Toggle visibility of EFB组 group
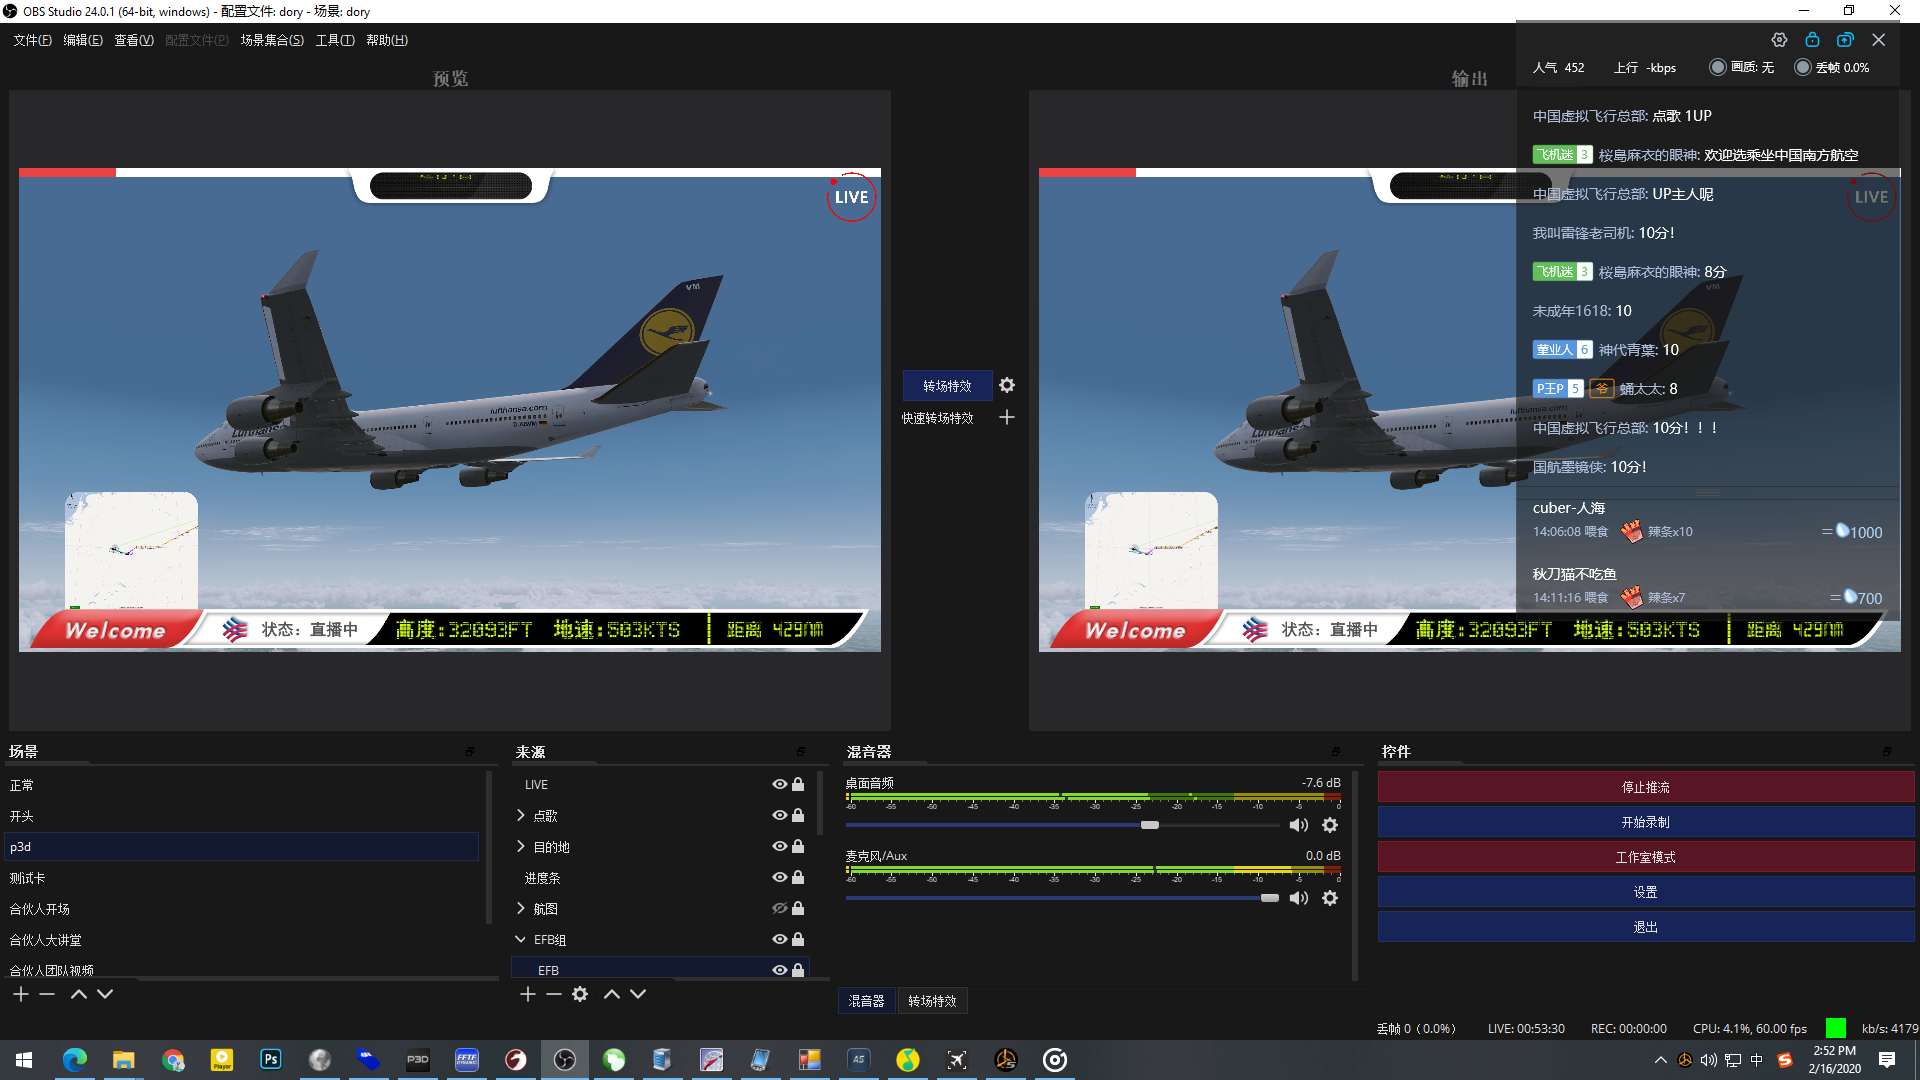1920x1080 pixels. [x=780, y=940]
